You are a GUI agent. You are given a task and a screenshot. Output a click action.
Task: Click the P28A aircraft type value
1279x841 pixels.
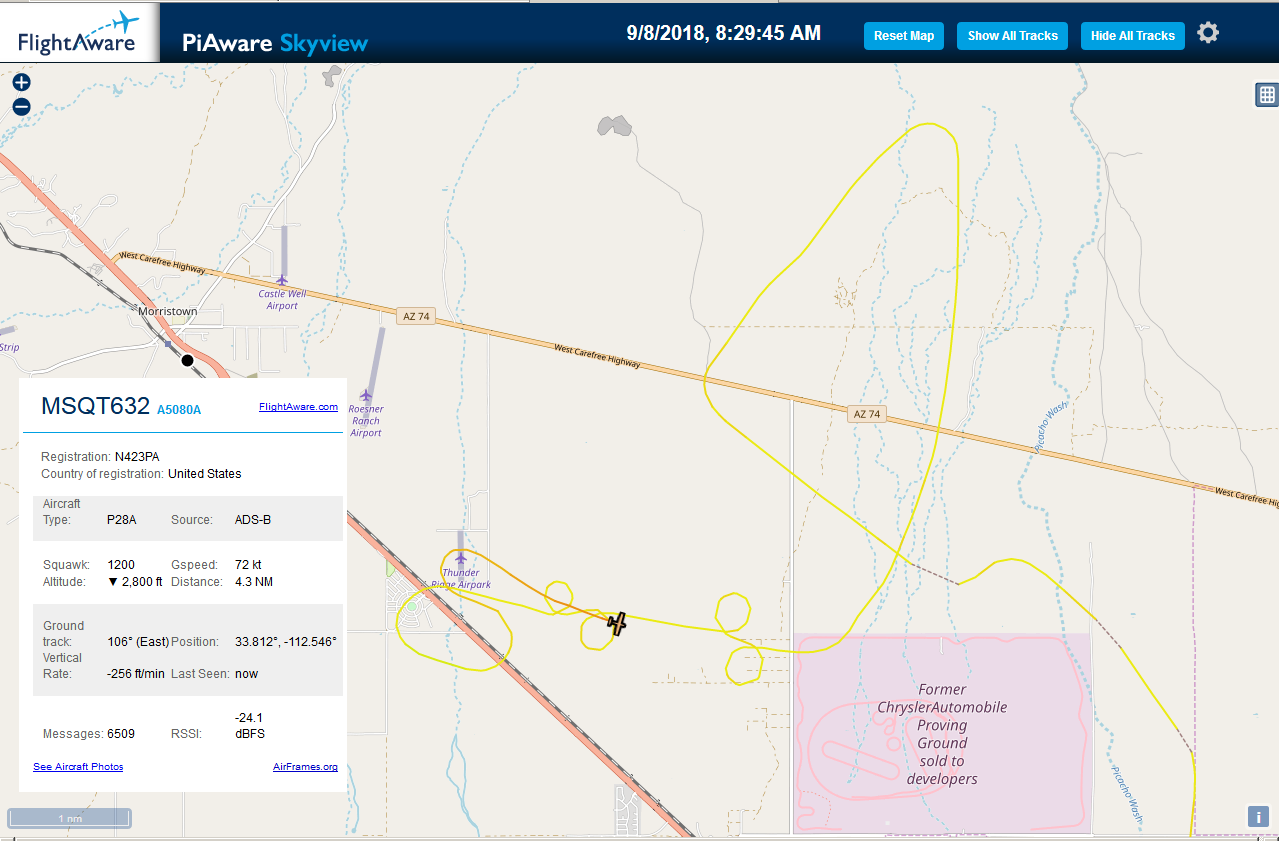pyautogui.click(x=122, y=520)
